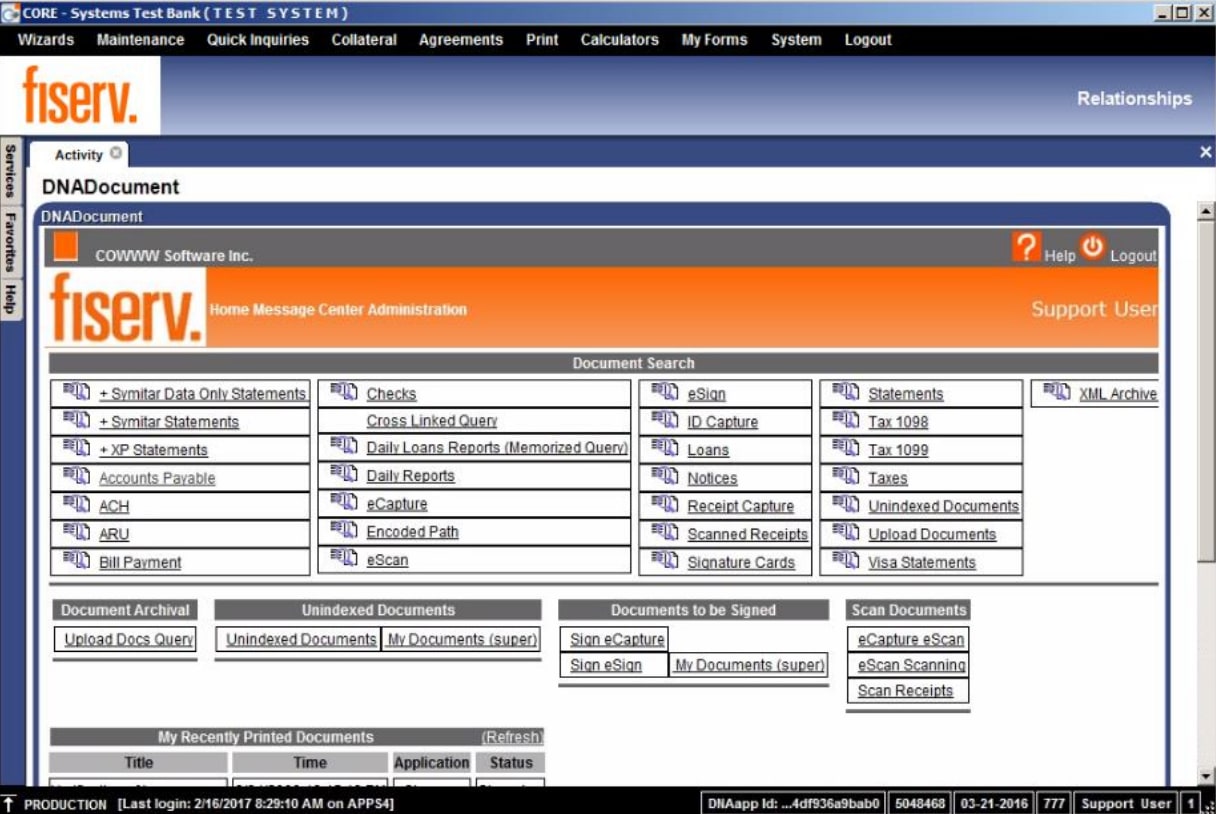This screenshot has width=1216, height=814.
Task: Open the My Forms menu
Action: pos(714,40)
